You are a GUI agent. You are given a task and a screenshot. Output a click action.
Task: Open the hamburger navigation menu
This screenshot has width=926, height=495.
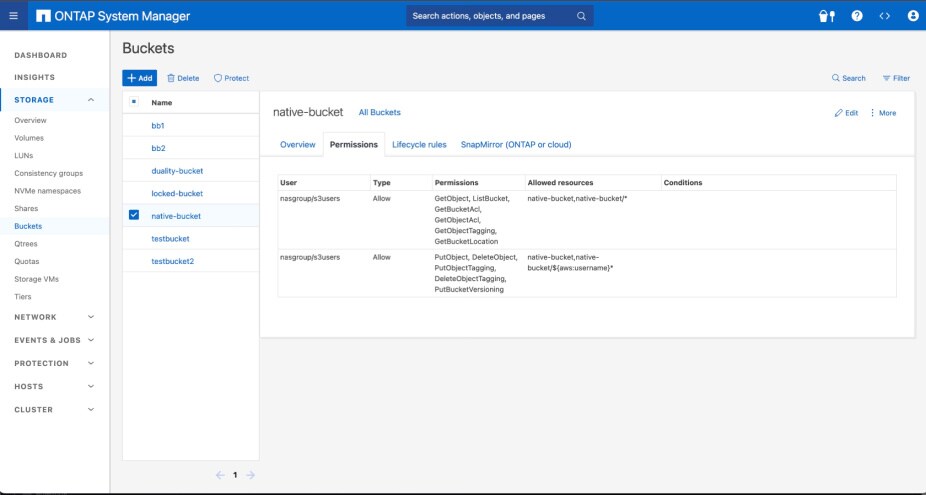(x=13, y=16)
